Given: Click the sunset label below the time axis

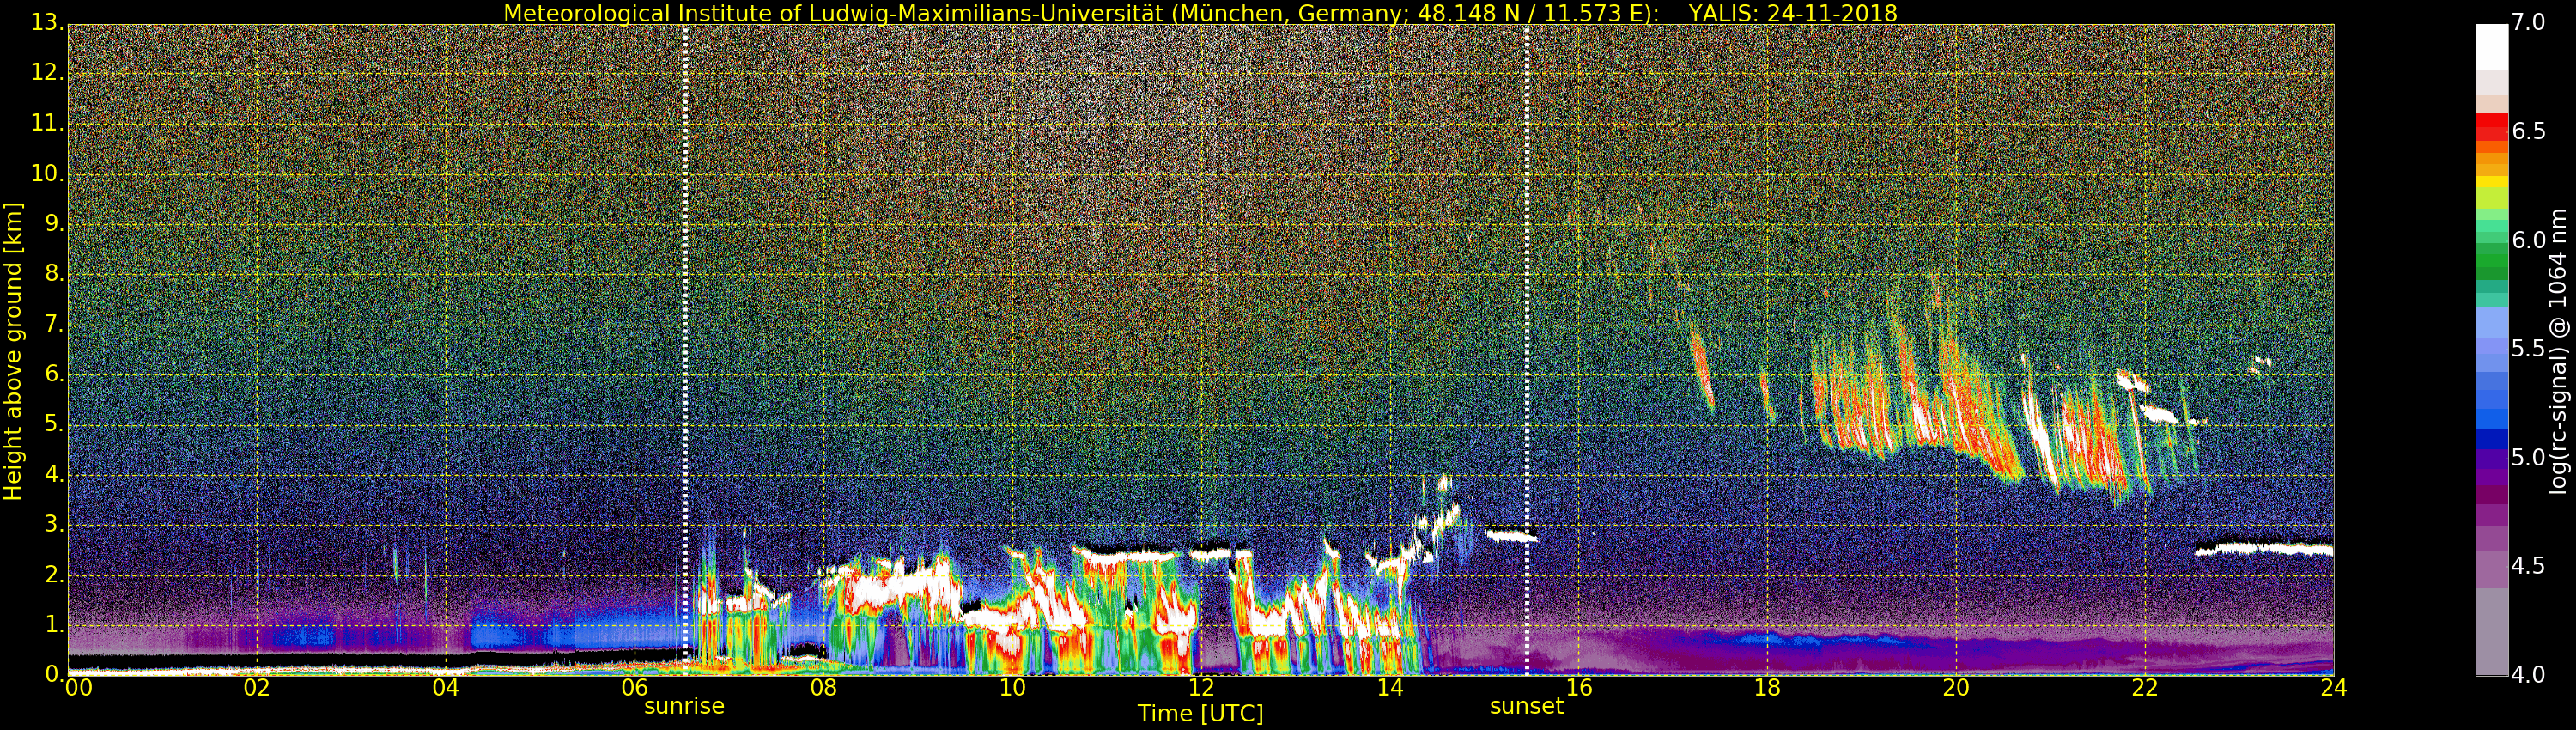Looking at the screenshot, I should pos(1526,706).
